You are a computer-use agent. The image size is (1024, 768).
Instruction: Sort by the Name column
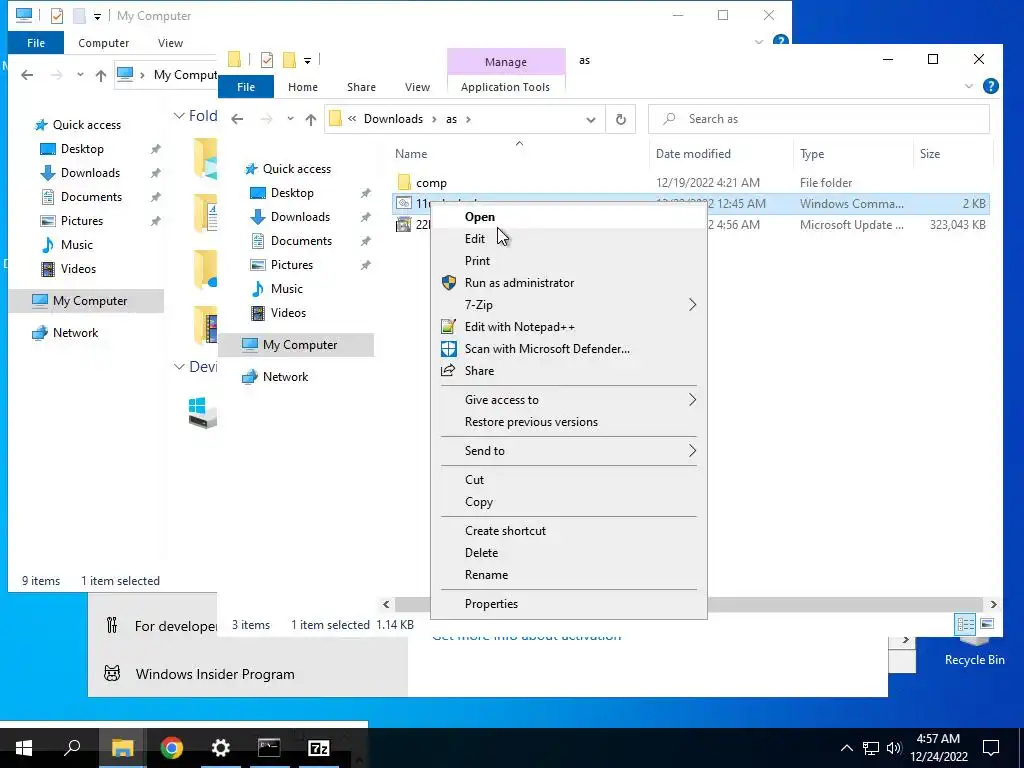click(520, 154)
